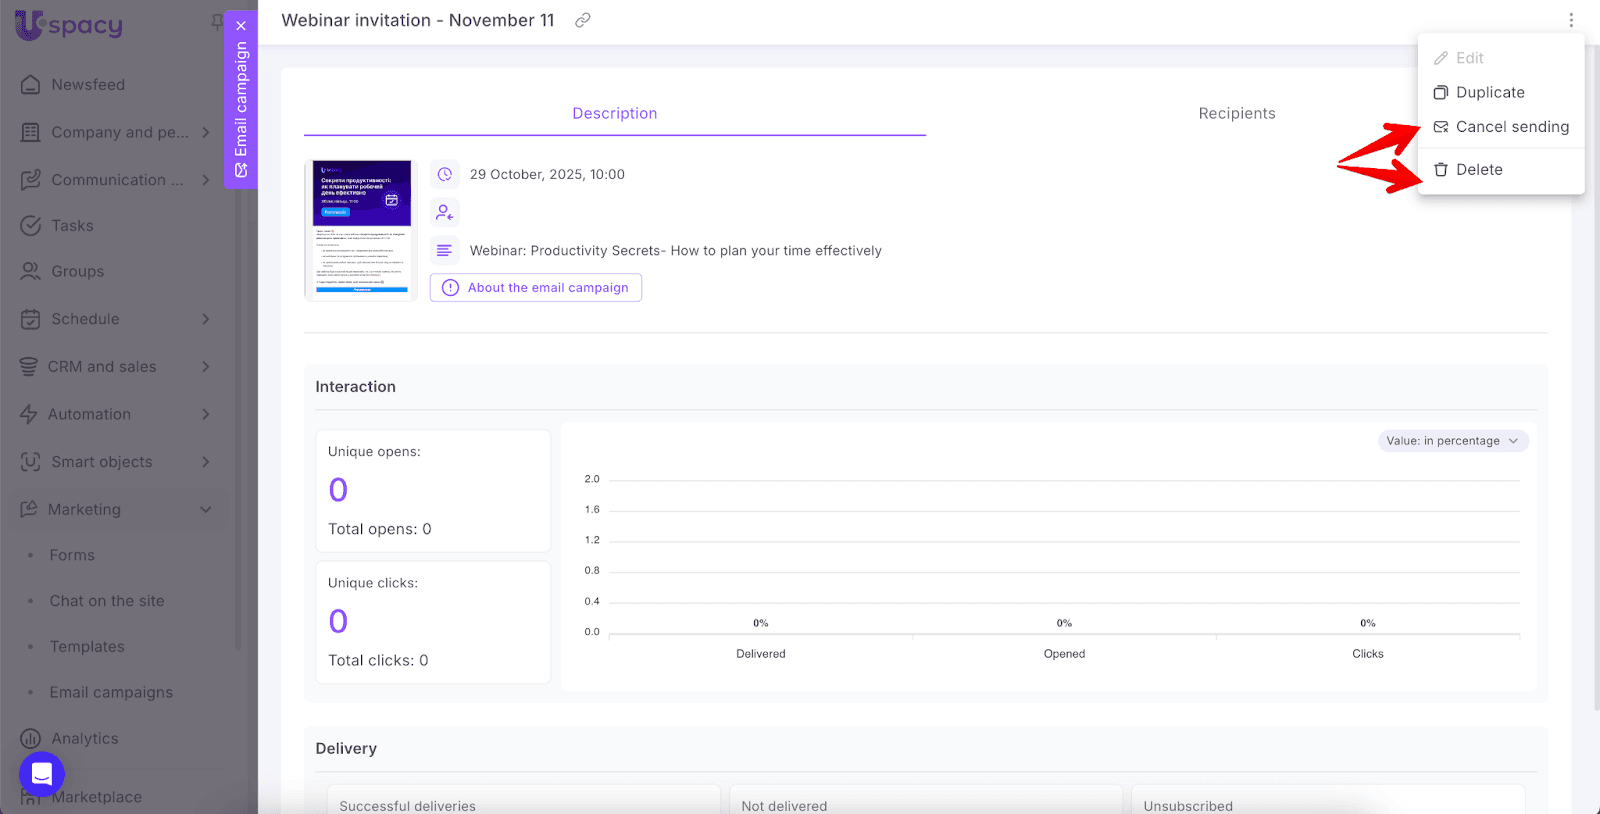Go to Tasks in the sidebar
The height and width of the screenshot is (814, 1600).
72,226
